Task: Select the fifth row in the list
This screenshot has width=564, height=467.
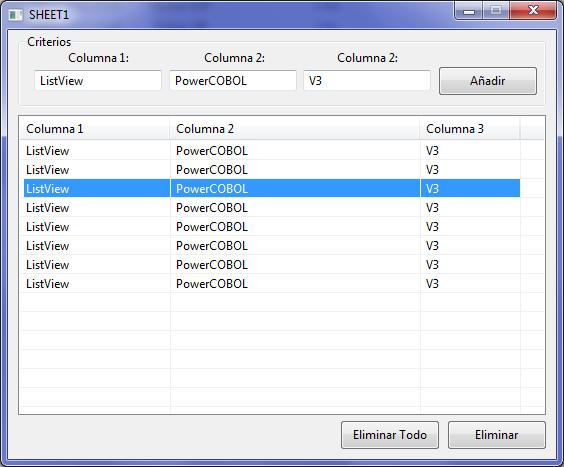Action: 272,227
